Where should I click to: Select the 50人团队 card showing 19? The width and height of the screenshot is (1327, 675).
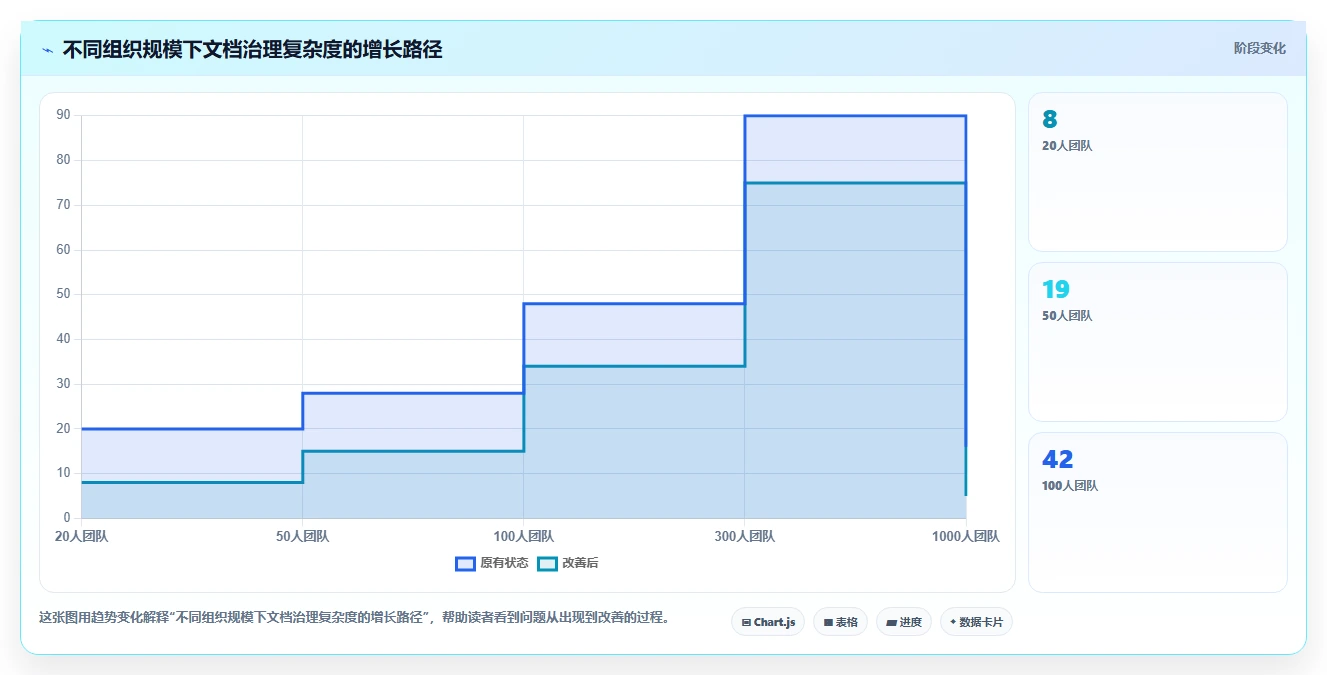(1158, 342)
